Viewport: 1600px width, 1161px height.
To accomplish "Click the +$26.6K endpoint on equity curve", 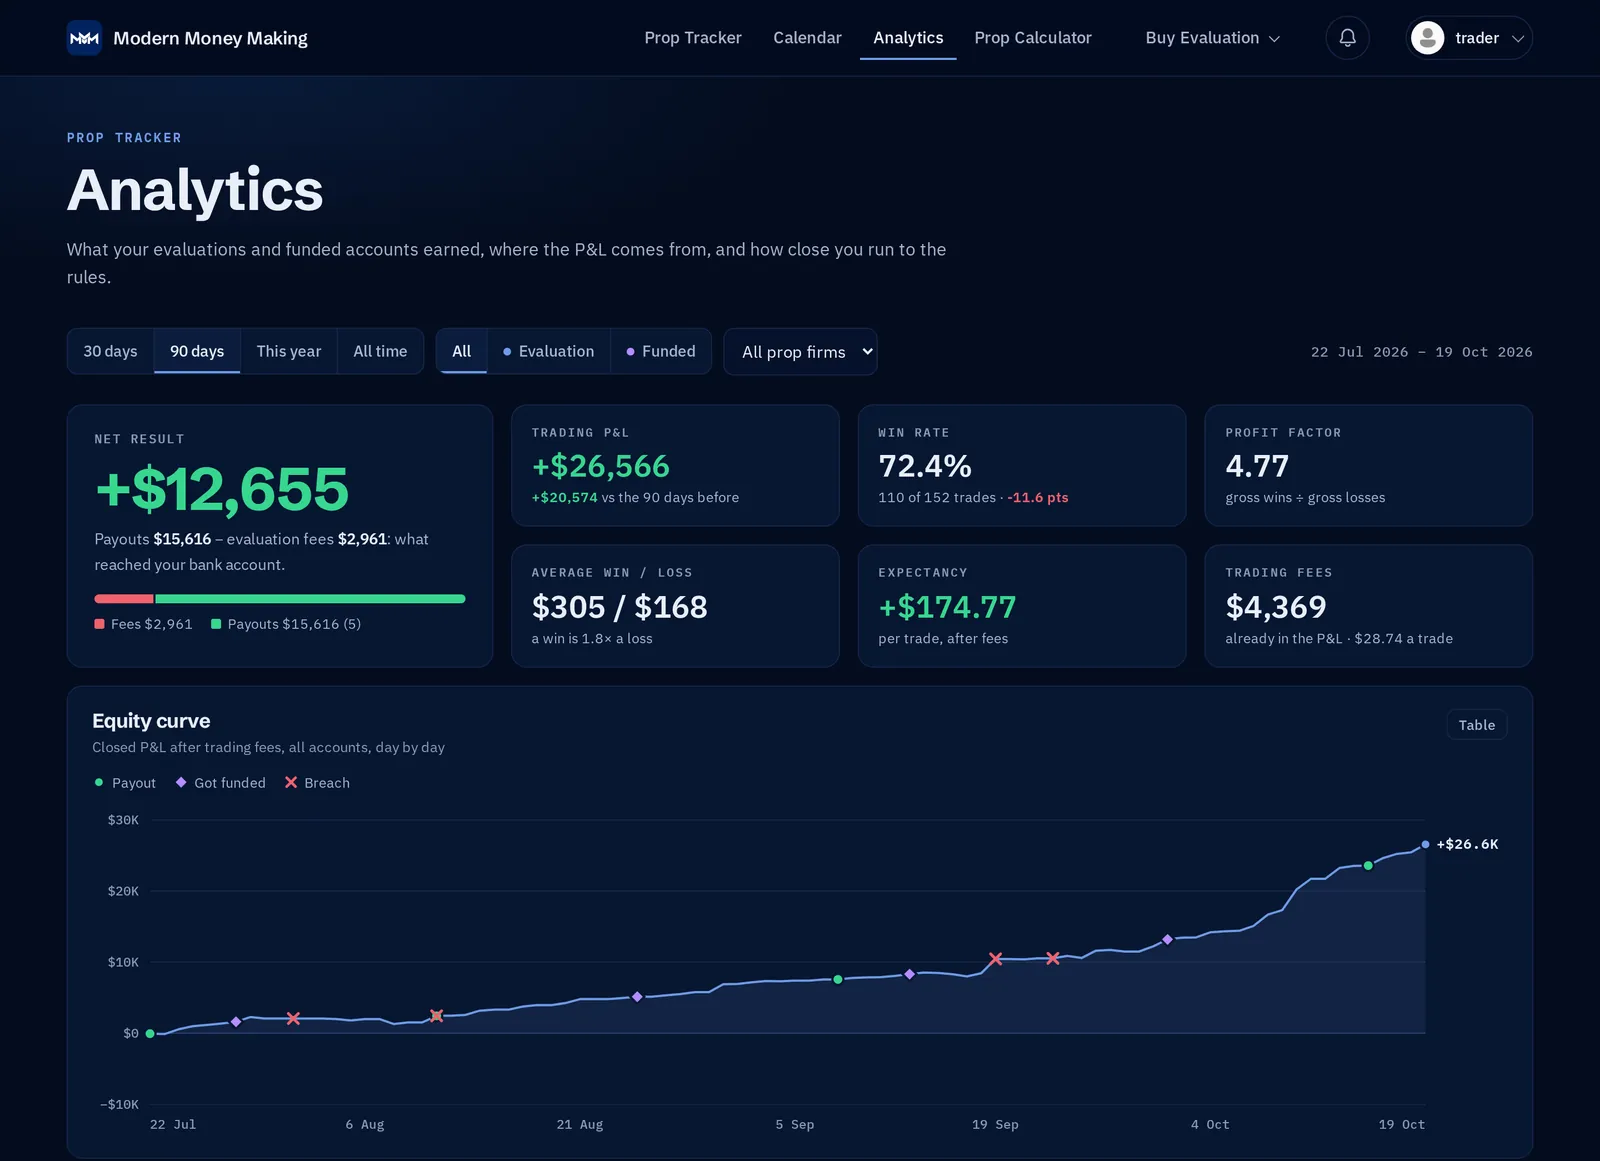I will point(1425,844).
